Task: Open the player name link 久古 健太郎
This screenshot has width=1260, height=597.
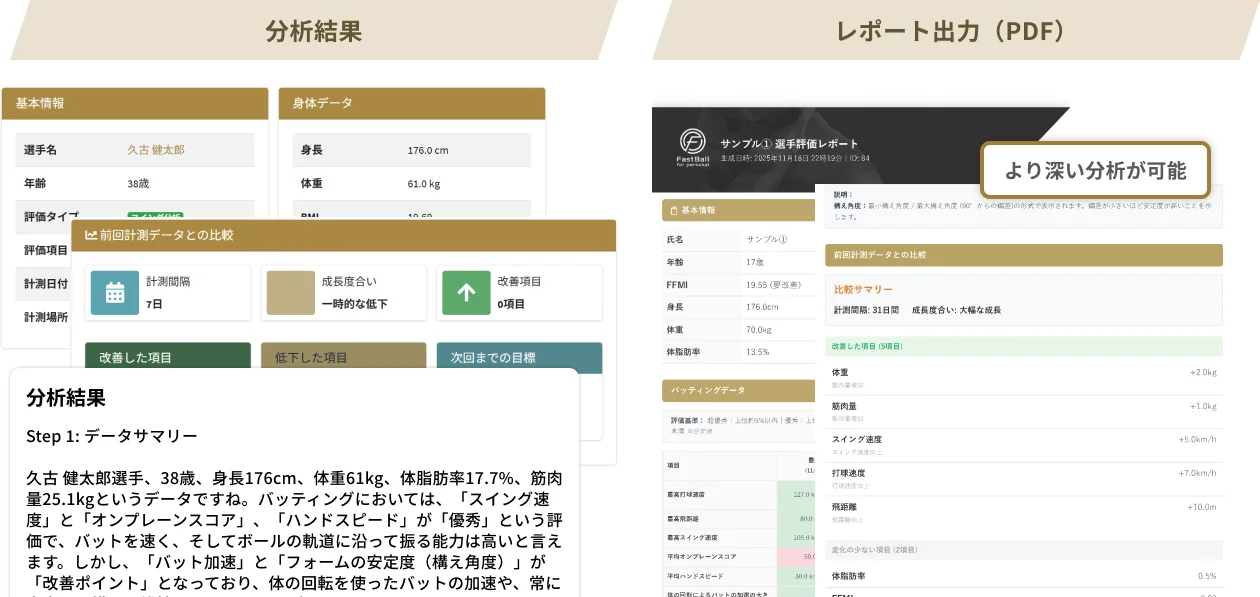Action: click(x=156, y=150)
